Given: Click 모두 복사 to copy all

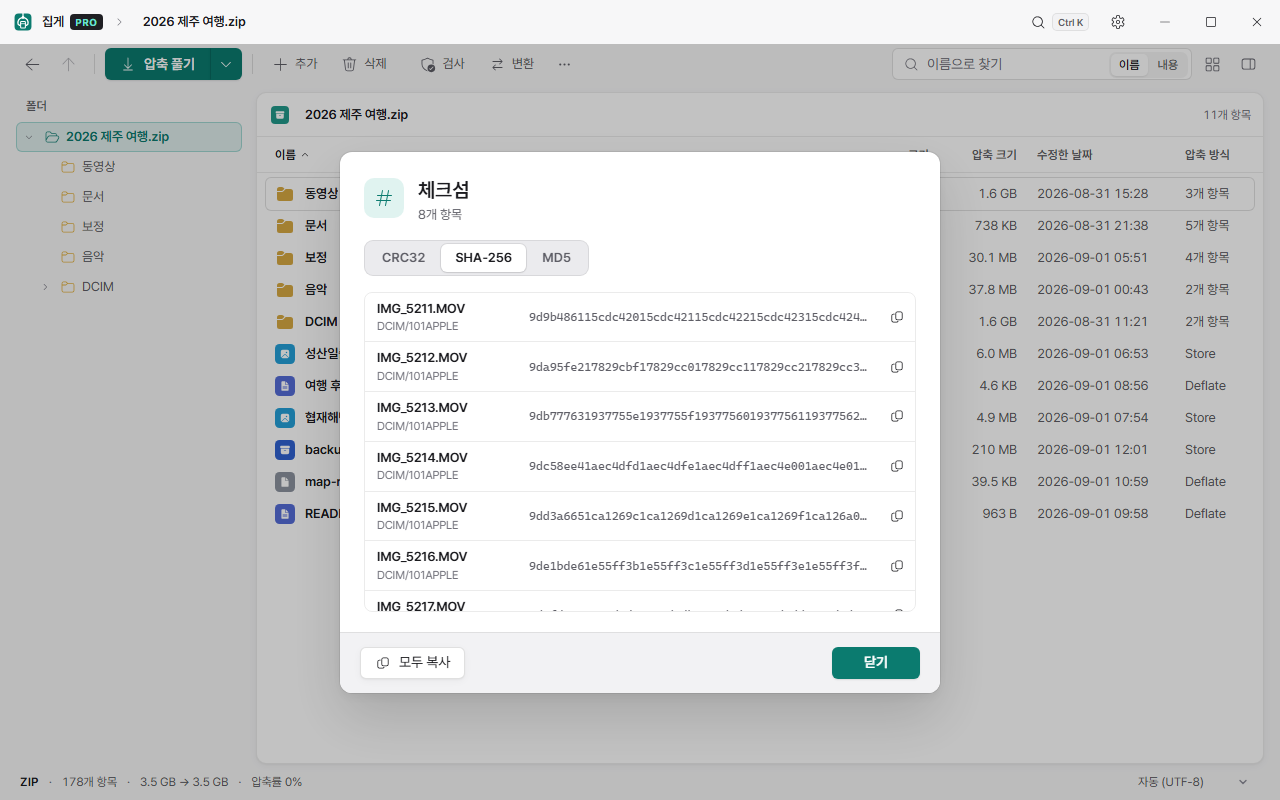Looking at the screenshot, I should 413,663.
